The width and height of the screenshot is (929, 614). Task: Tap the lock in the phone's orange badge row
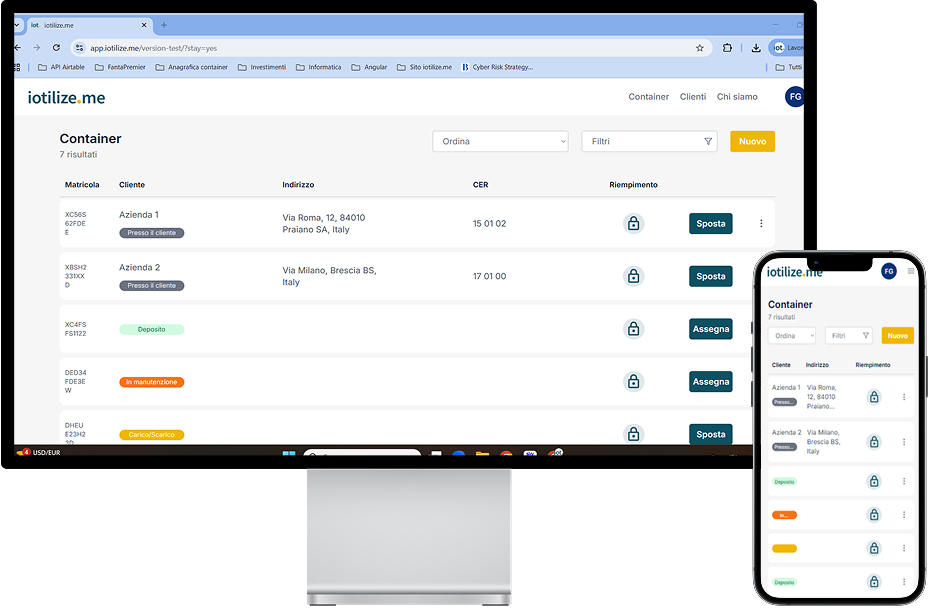point(874,515)
